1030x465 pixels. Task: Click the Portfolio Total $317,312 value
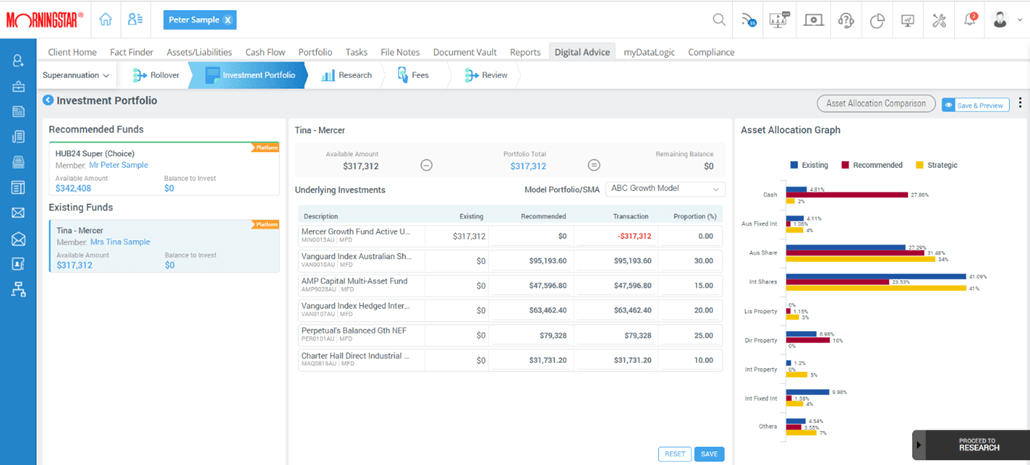pyautogui.click(x=528, y=166)
